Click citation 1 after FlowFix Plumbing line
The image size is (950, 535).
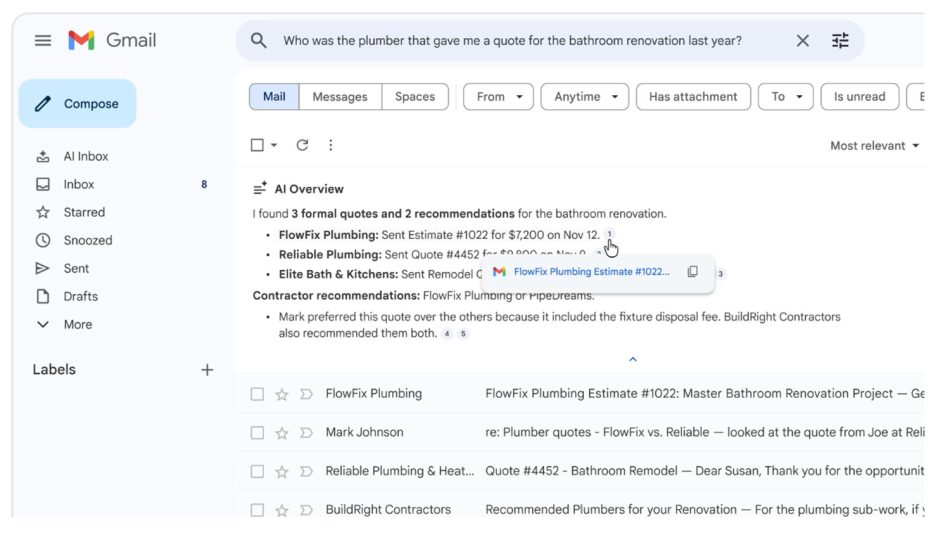pos(610,234)
